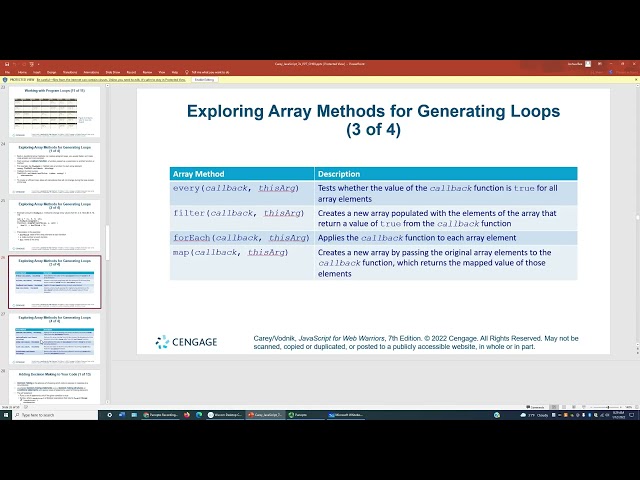This screenshot has height=480, width=640.
Task: Open the Slide Show ribbon tab
Action: click(x=113, y=72)
